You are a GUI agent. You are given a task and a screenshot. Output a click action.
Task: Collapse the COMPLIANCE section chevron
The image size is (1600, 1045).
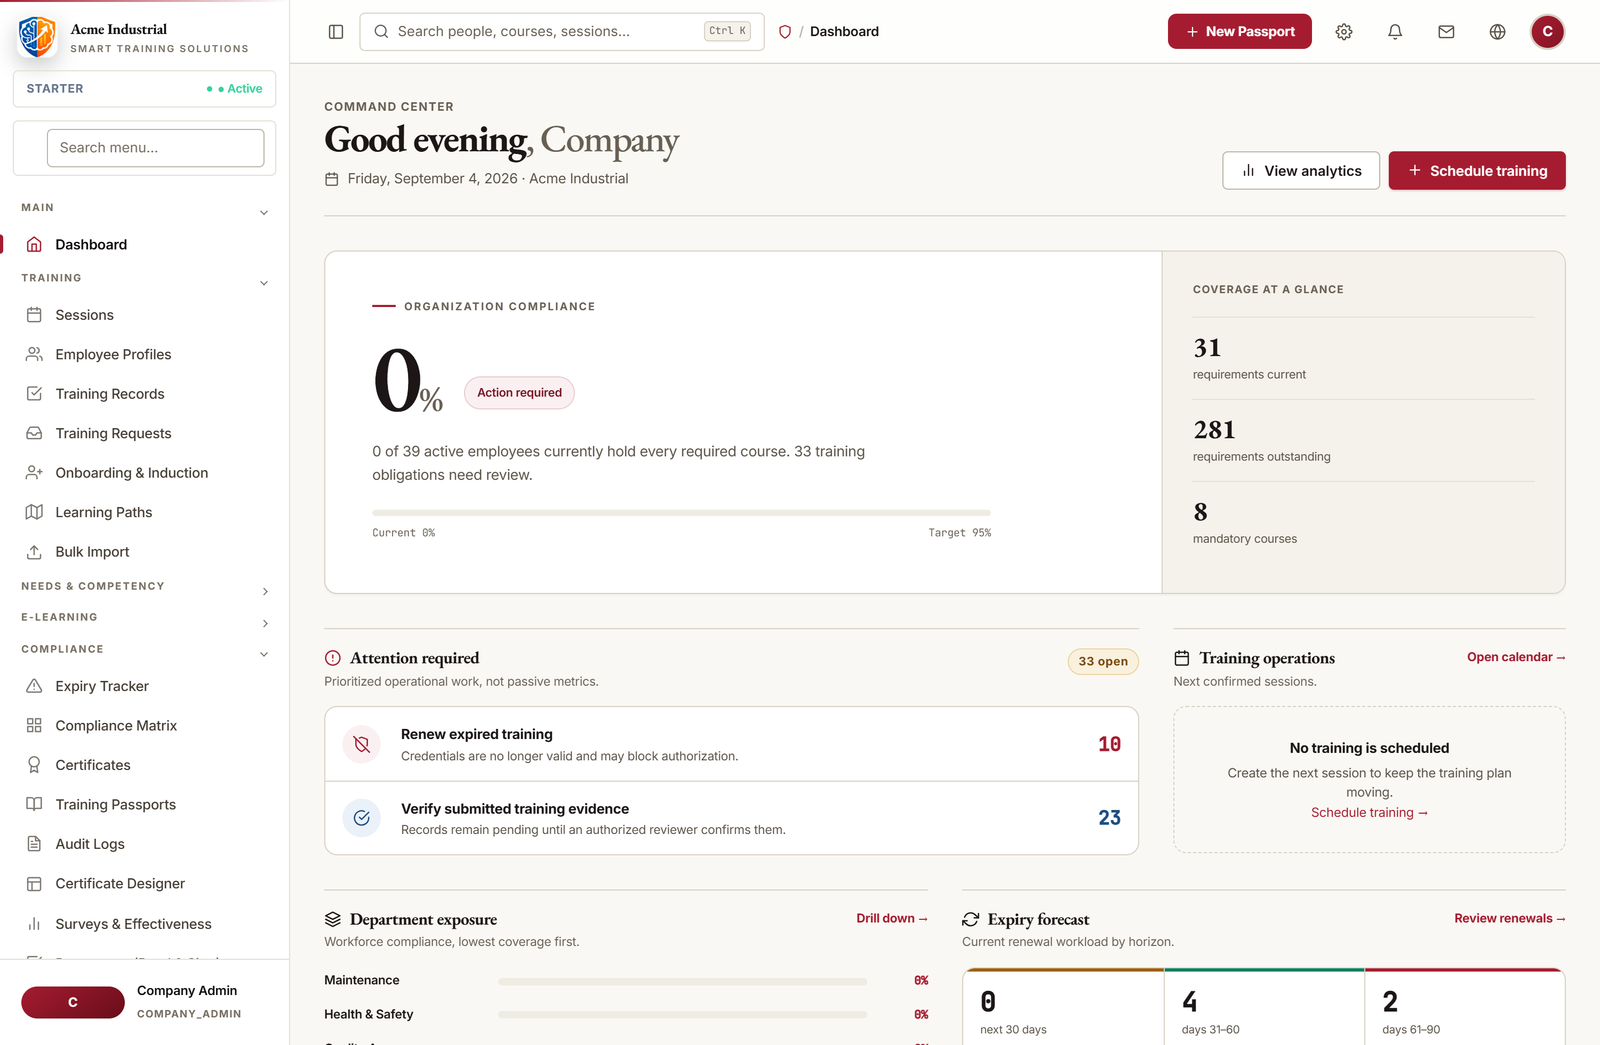264,655
